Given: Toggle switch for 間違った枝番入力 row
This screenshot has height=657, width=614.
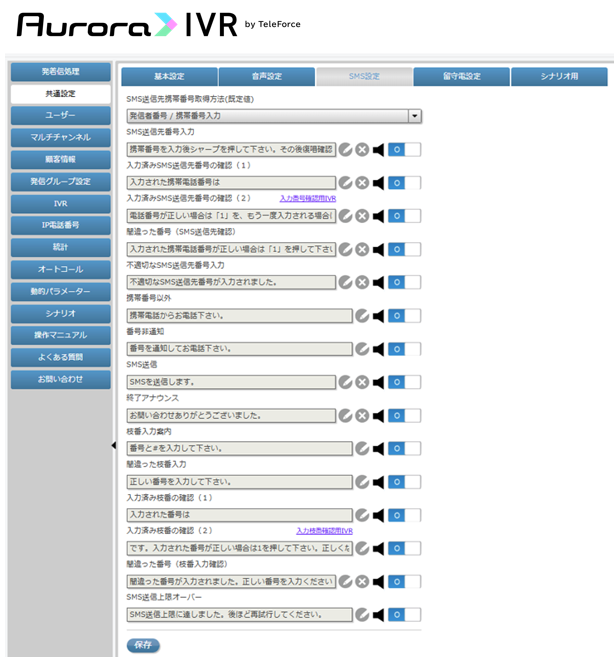Looking at the screenshot, I should (x=404, y=482).
